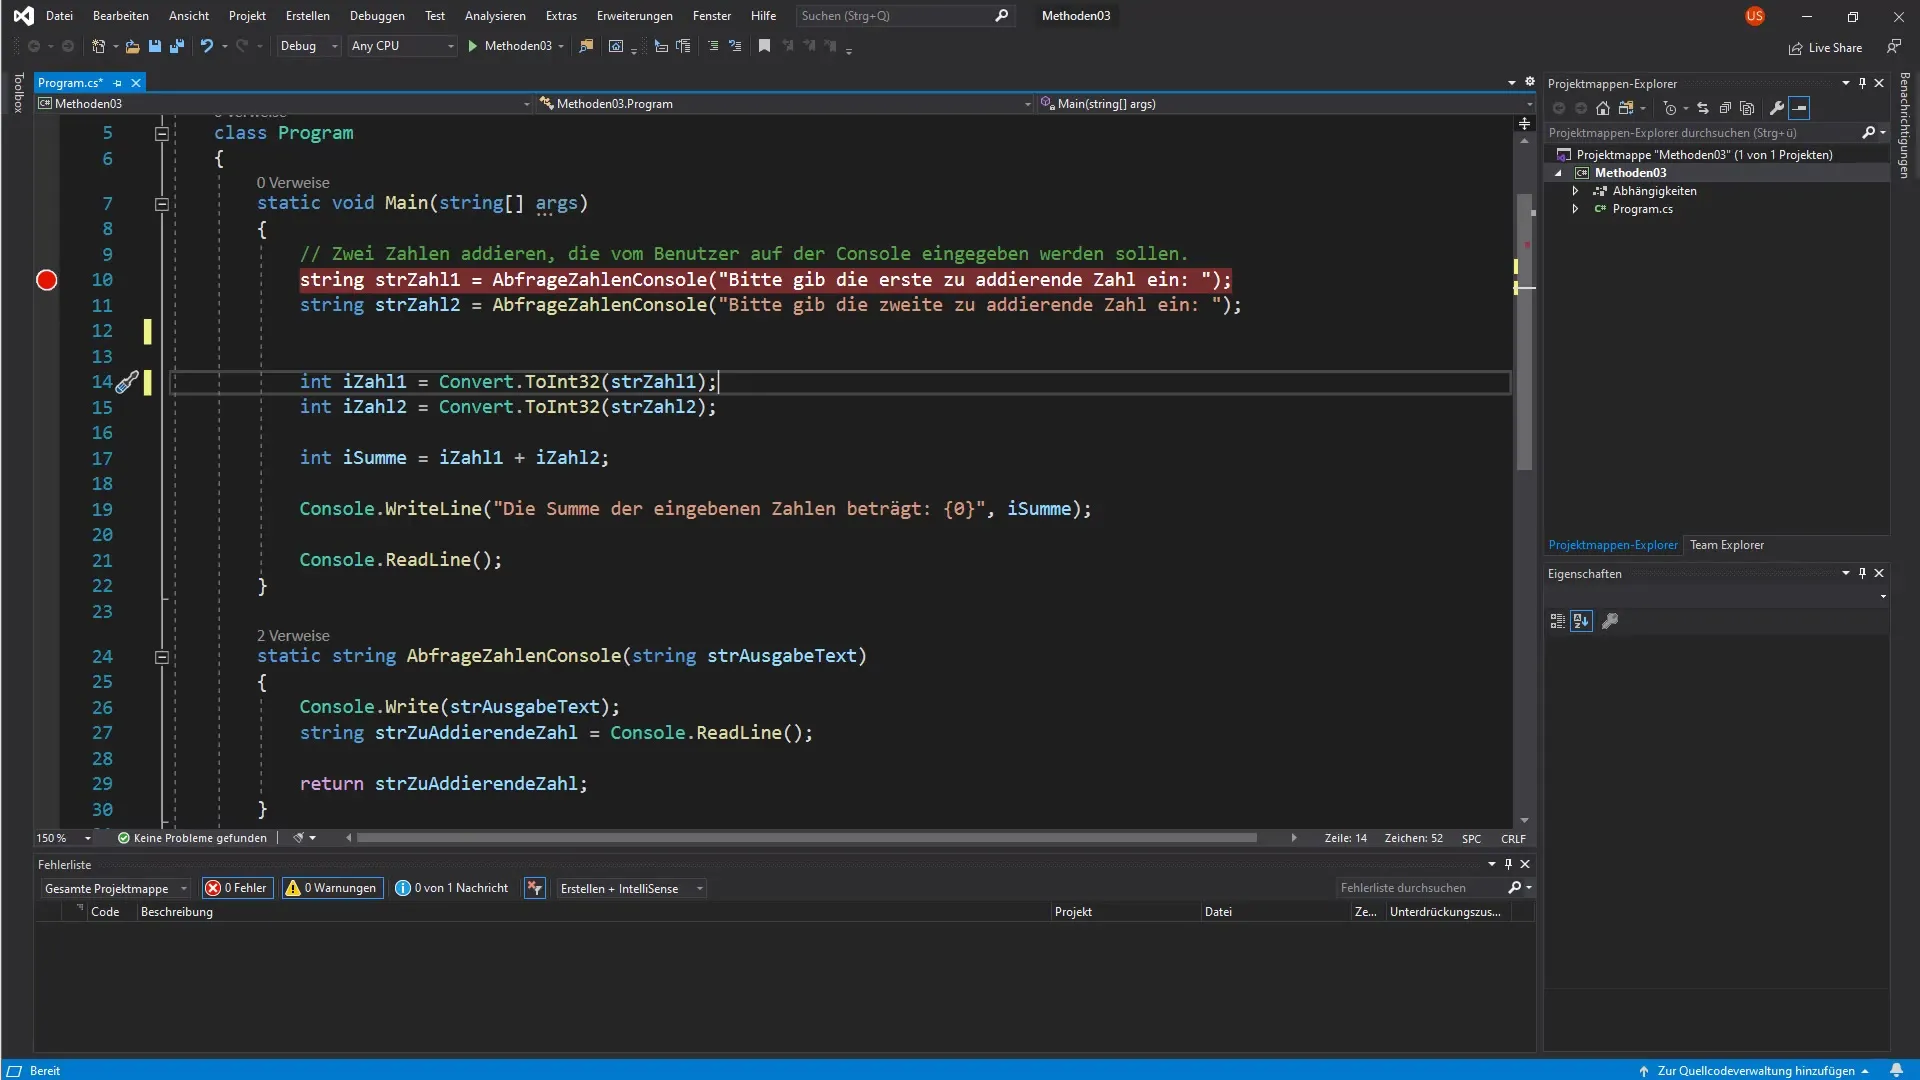Click the Undo arrow icon
1920x1080 pixels.
tap(206, 46)
